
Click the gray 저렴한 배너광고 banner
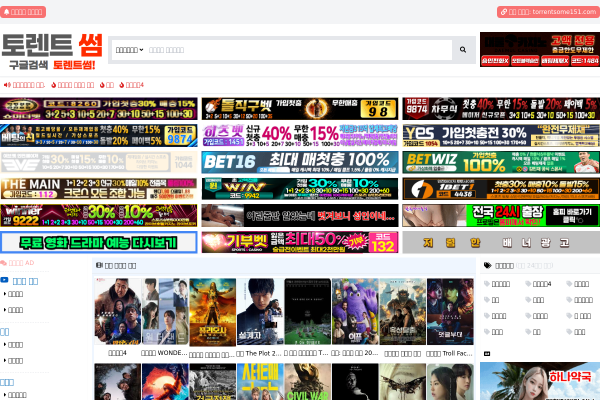click(501, 242)
